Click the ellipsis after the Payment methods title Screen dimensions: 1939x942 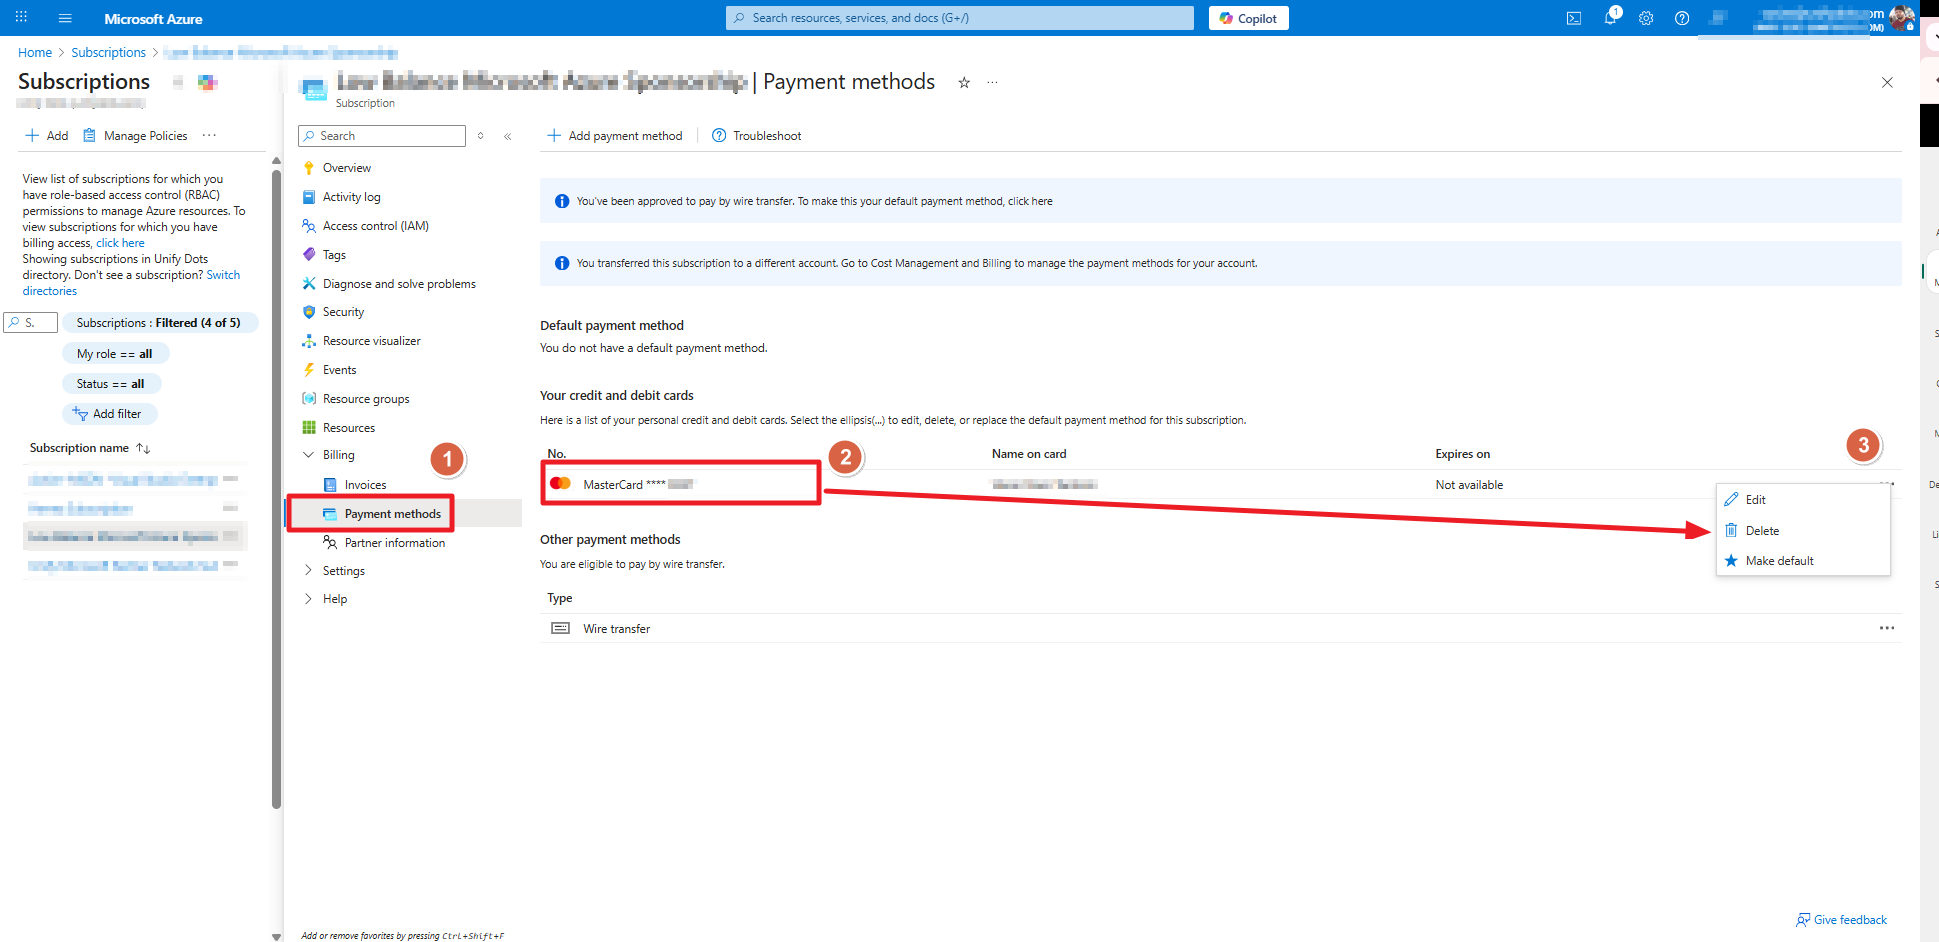(x=991, y=82)
